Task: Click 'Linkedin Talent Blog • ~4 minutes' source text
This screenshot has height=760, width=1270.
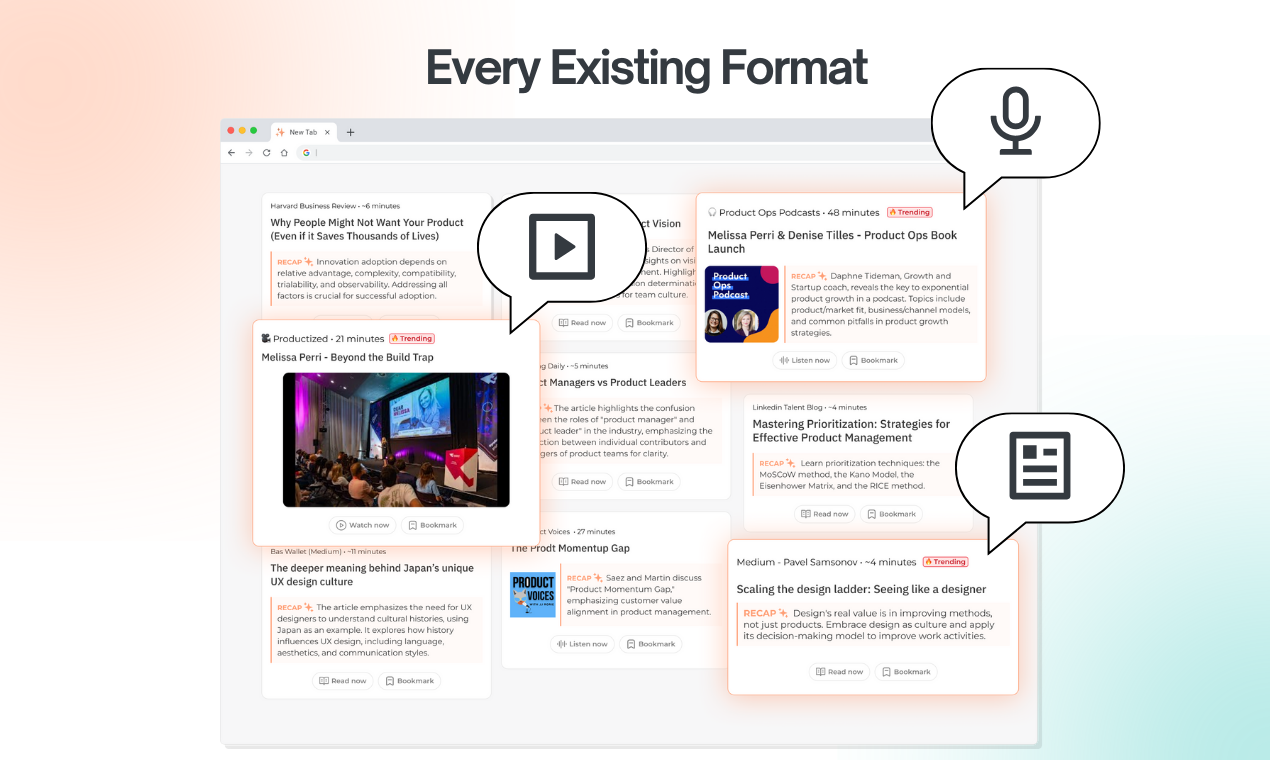Action: tap(809, 407)
